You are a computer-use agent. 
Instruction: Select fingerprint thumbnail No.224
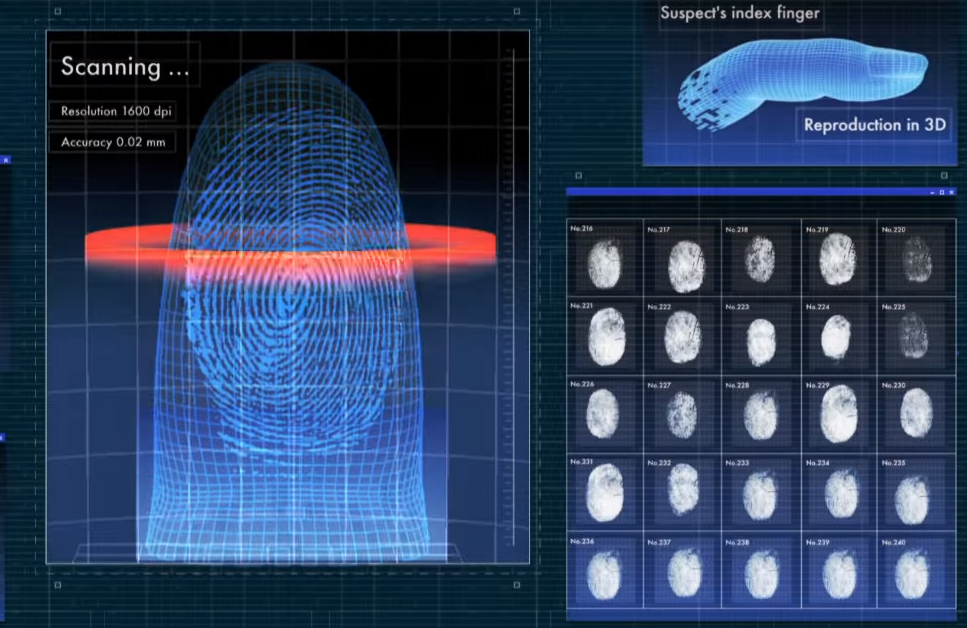coord(838,337)
